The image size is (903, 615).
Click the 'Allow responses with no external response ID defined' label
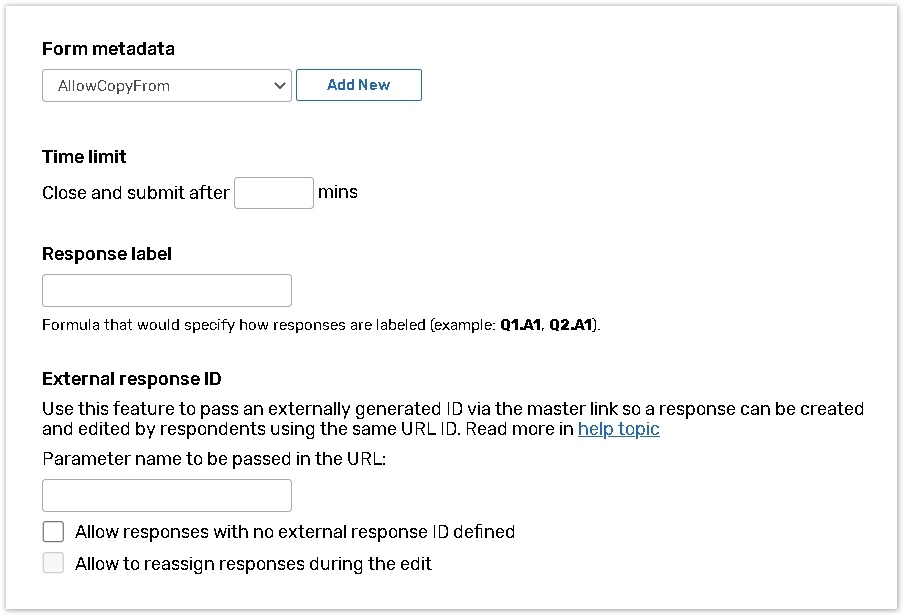[295, 532]
